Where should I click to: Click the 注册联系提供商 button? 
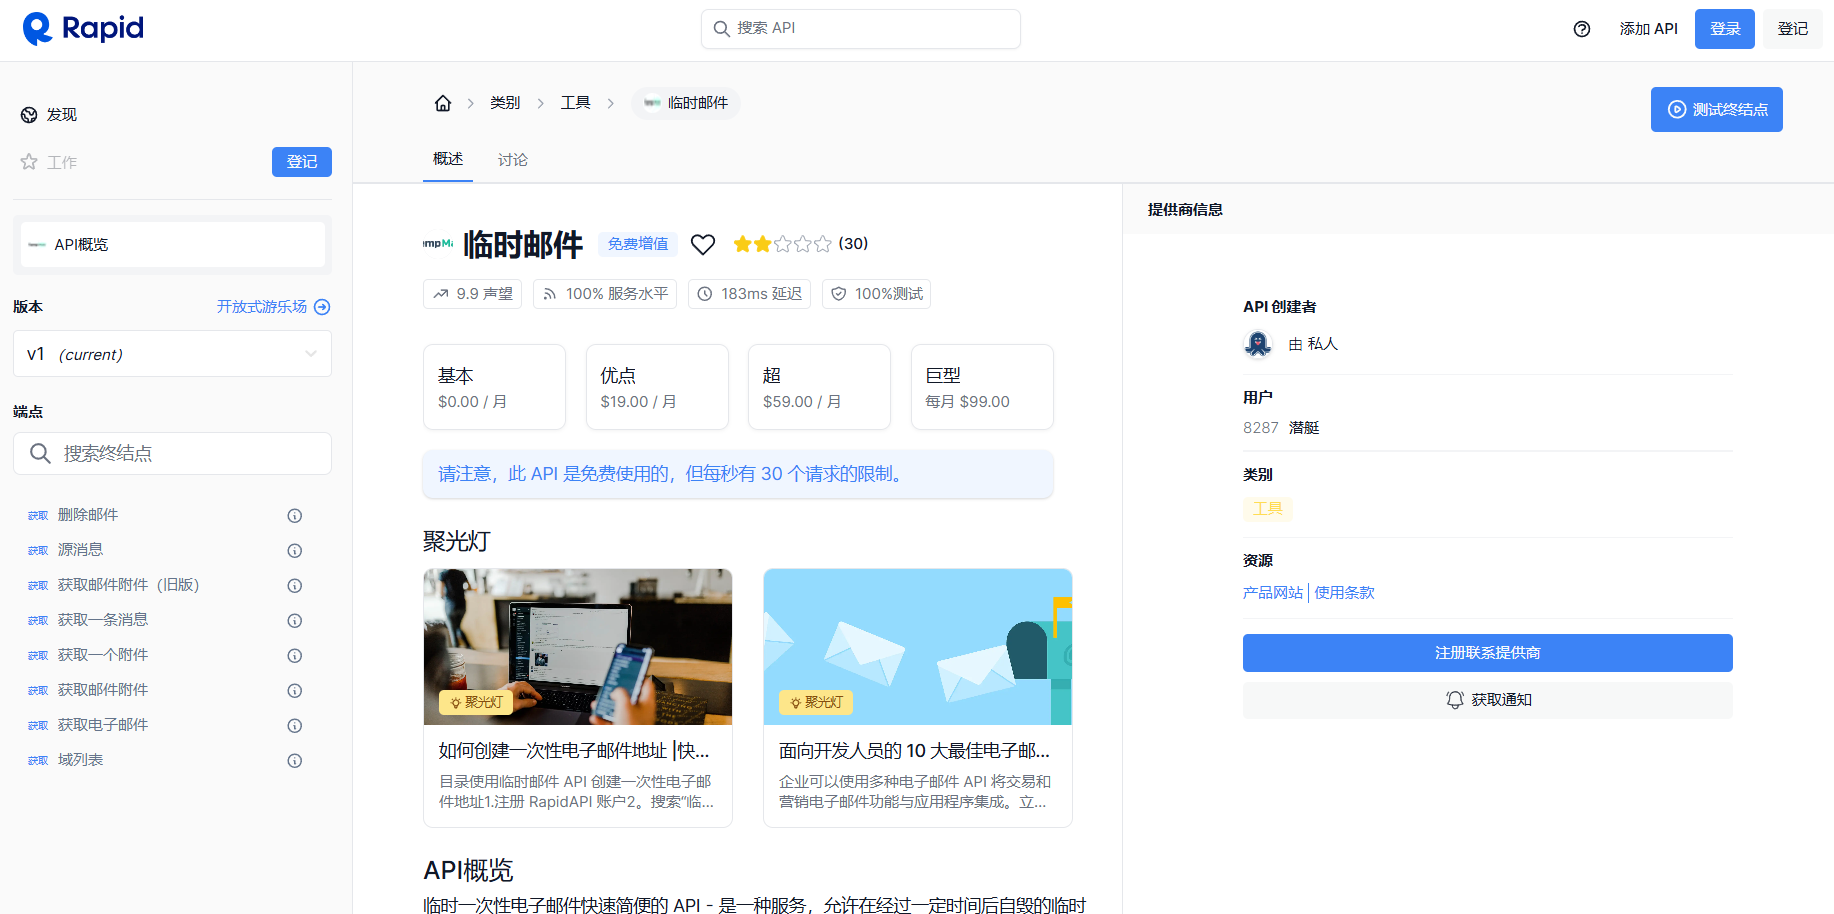(1488, 653)
